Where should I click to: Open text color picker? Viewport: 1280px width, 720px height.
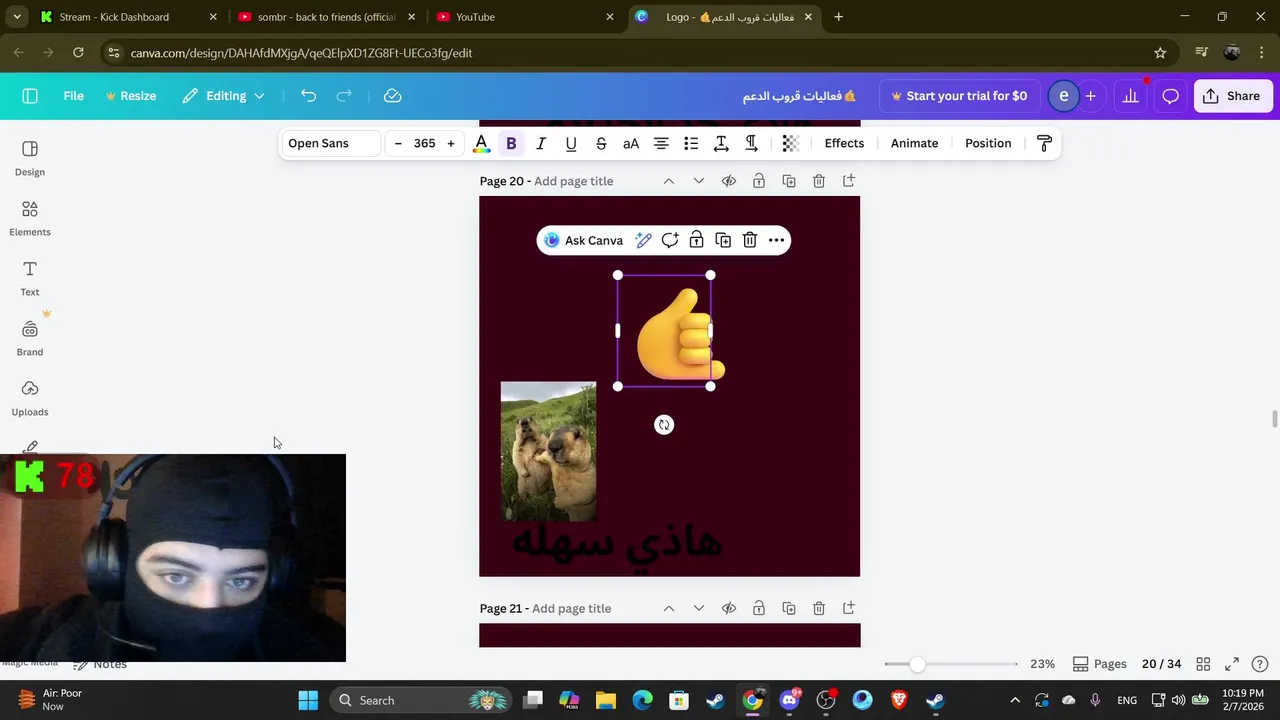(481, 143)
